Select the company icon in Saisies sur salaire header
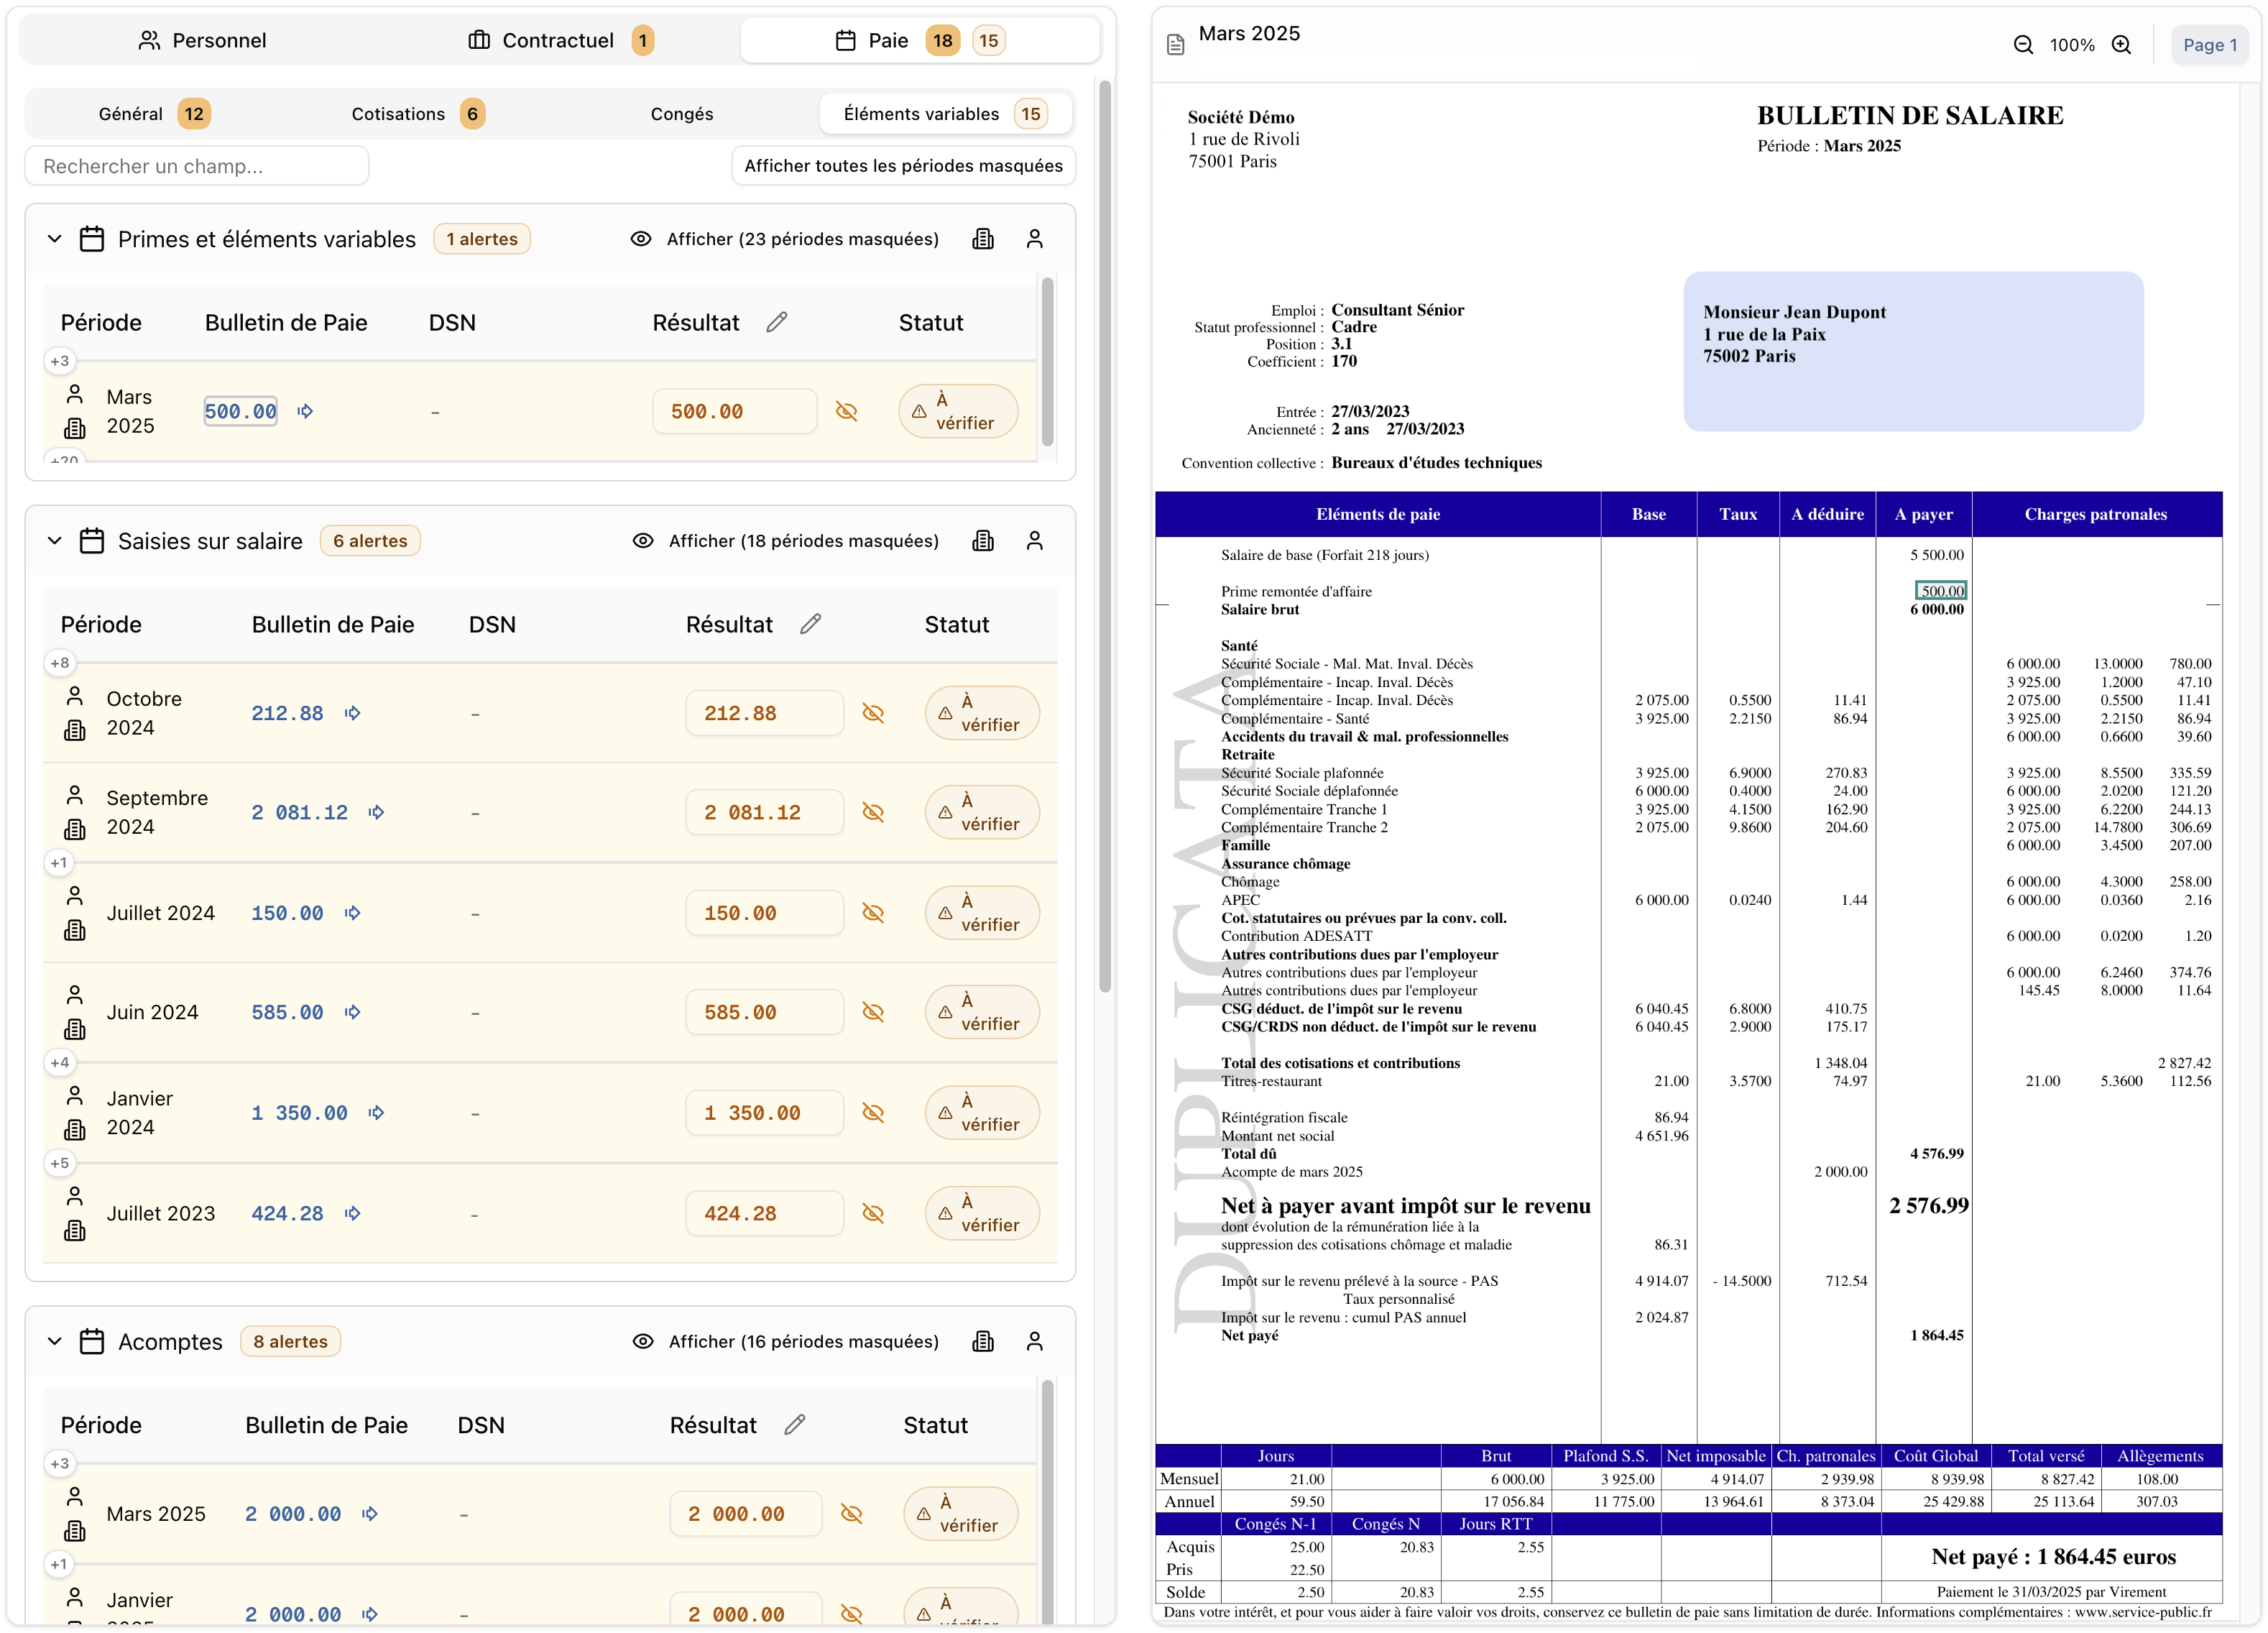The image size is (2268, 1633). coord(983,540)
